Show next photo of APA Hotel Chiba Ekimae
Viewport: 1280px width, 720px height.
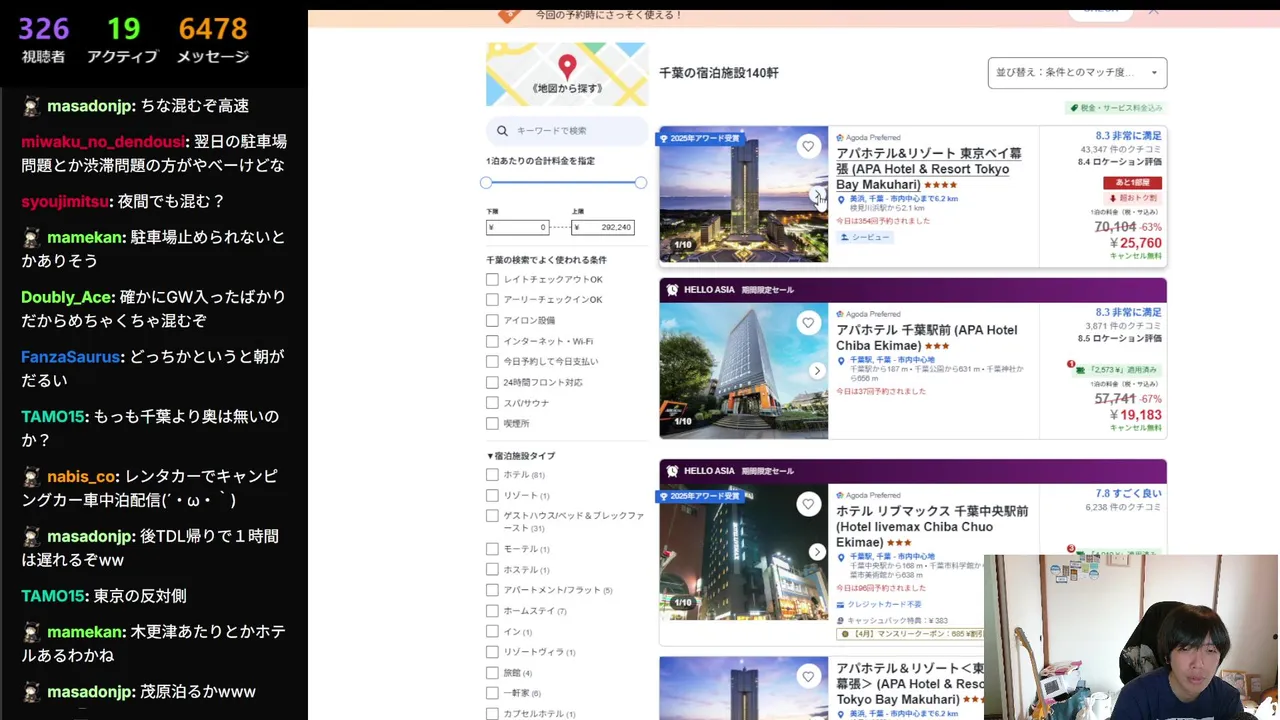pos(817,371)
